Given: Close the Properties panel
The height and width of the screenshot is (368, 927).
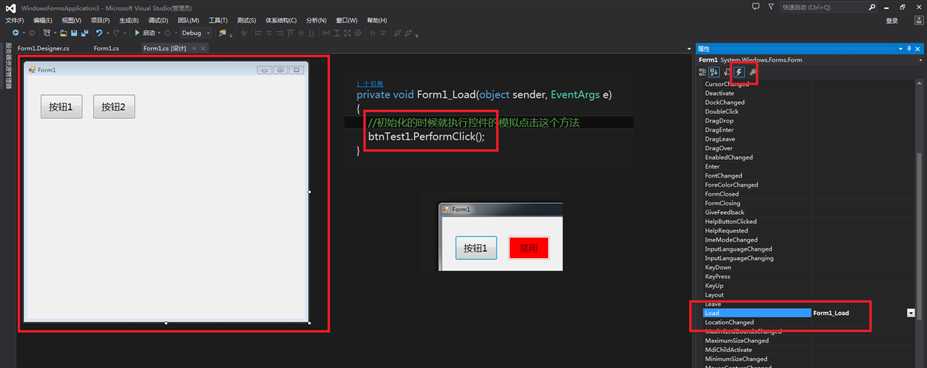Looking at the screenshot, I should [918, 49].
